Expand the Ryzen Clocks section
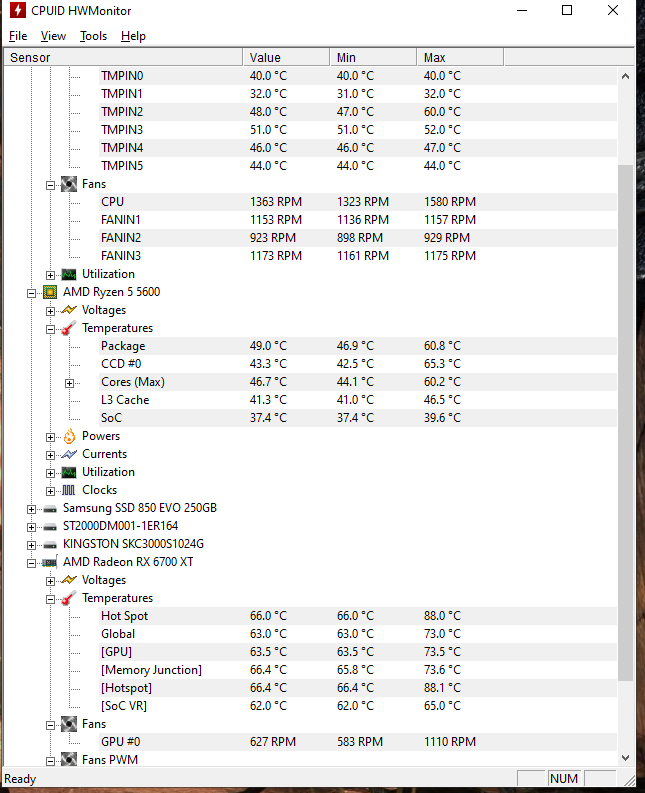 [x=50, y=491]
